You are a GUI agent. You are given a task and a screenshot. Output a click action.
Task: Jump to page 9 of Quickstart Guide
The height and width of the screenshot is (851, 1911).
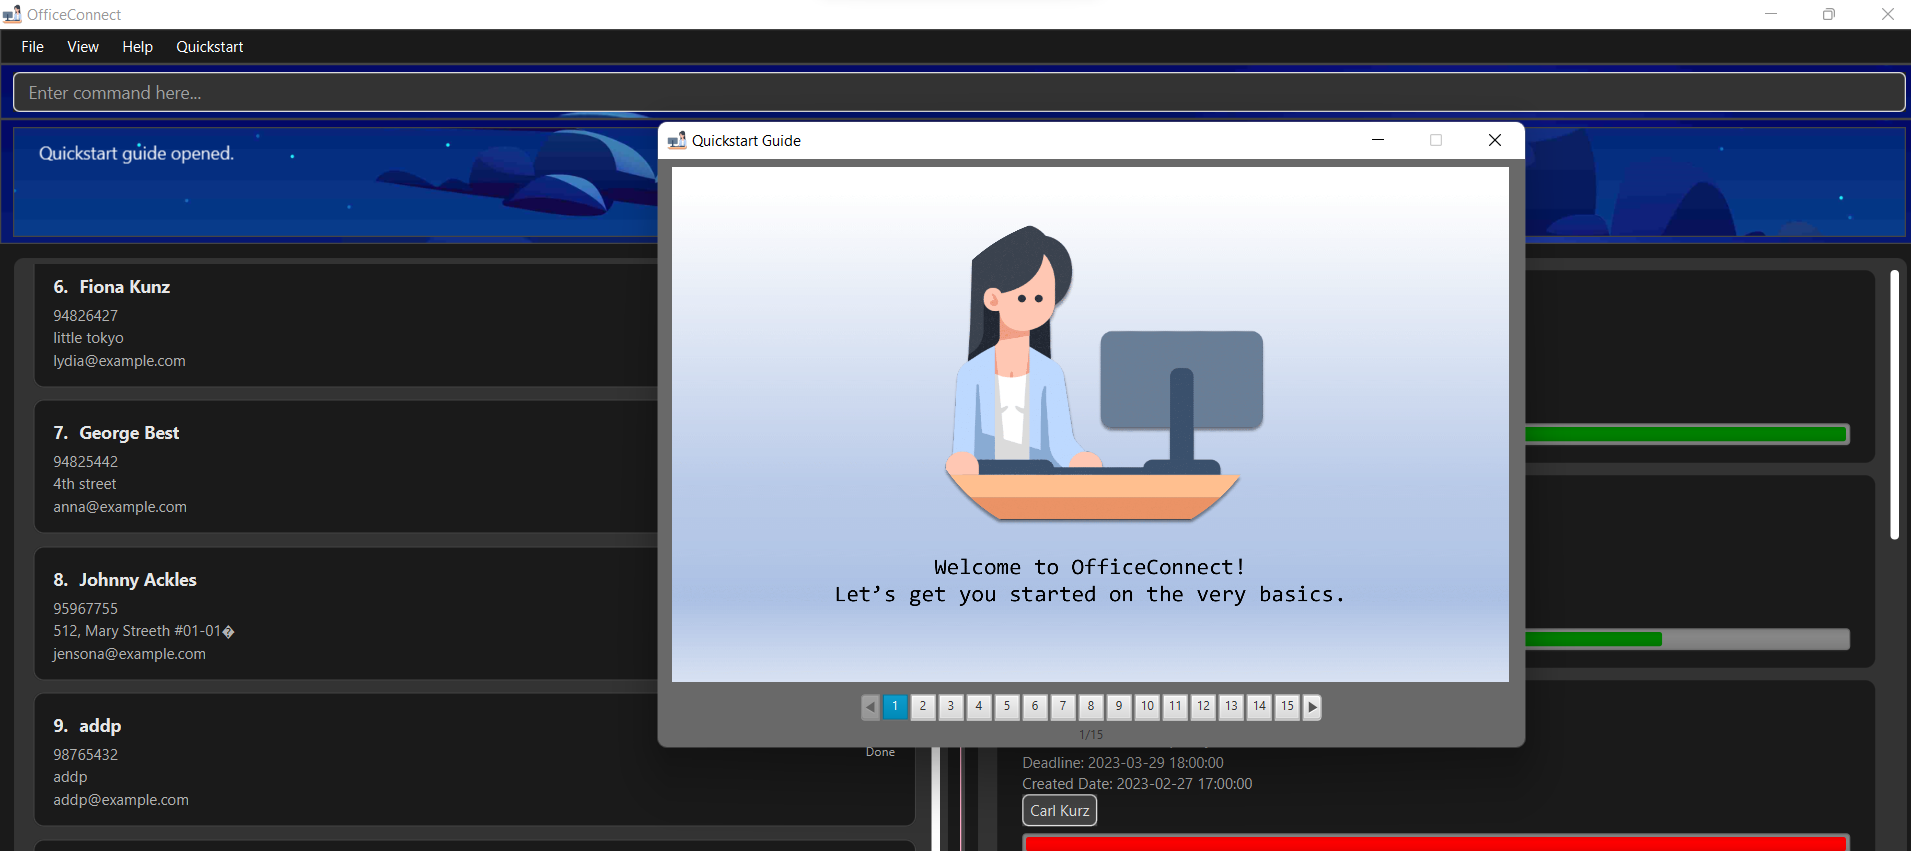[1119, 706]
